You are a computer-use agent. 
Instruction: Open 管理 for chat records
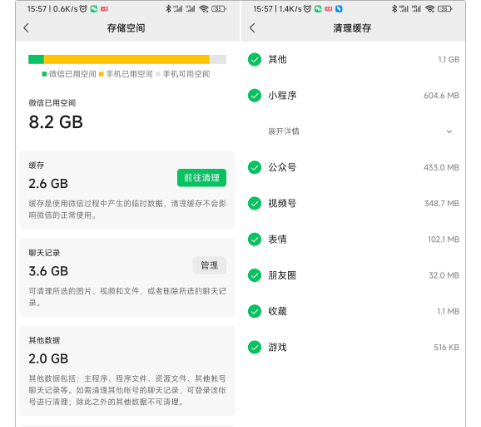pos(209,265)
